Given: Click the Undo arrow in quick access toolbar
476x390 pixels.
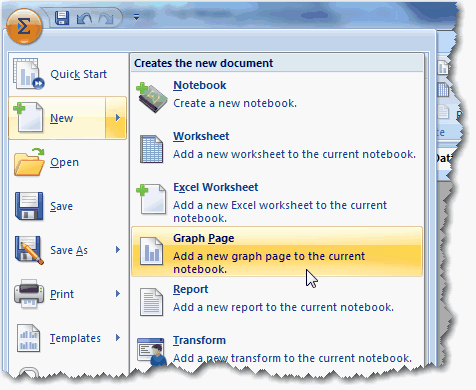Looking at the screenshot, I should pos(84,18).
